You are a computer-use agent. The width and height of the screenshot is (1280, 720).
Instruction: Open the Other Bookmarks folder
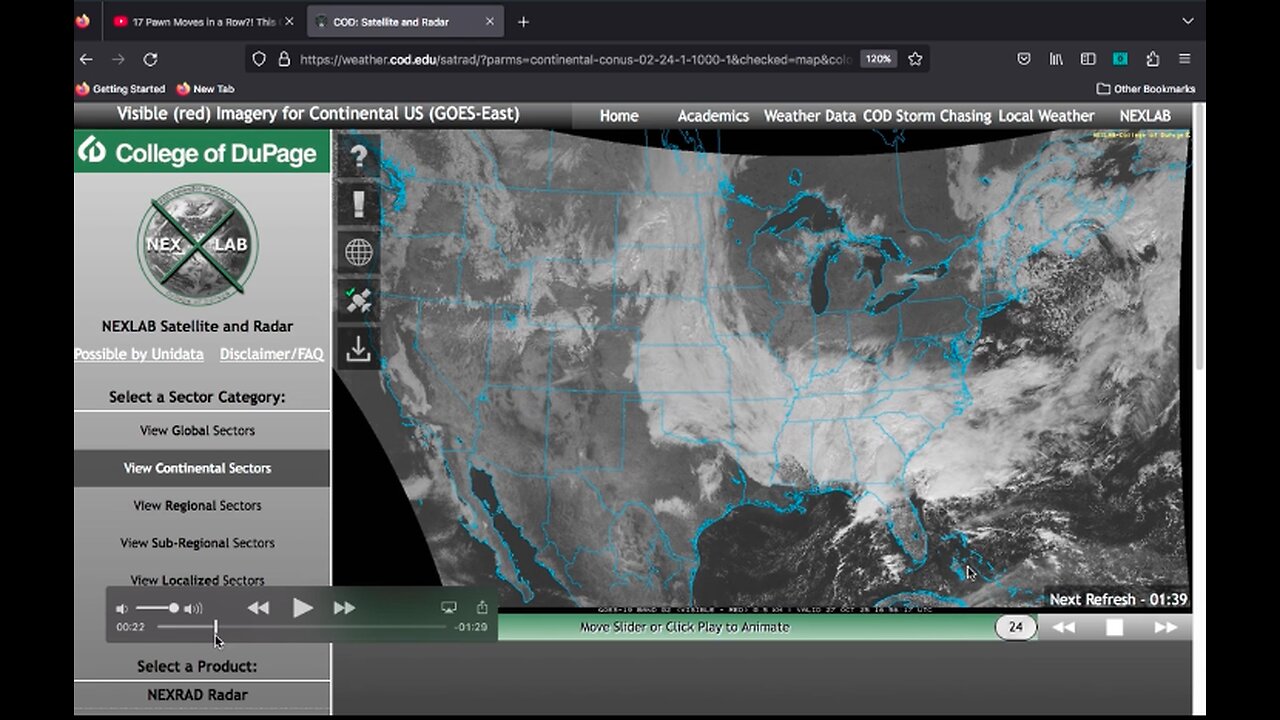point(1146,89)
